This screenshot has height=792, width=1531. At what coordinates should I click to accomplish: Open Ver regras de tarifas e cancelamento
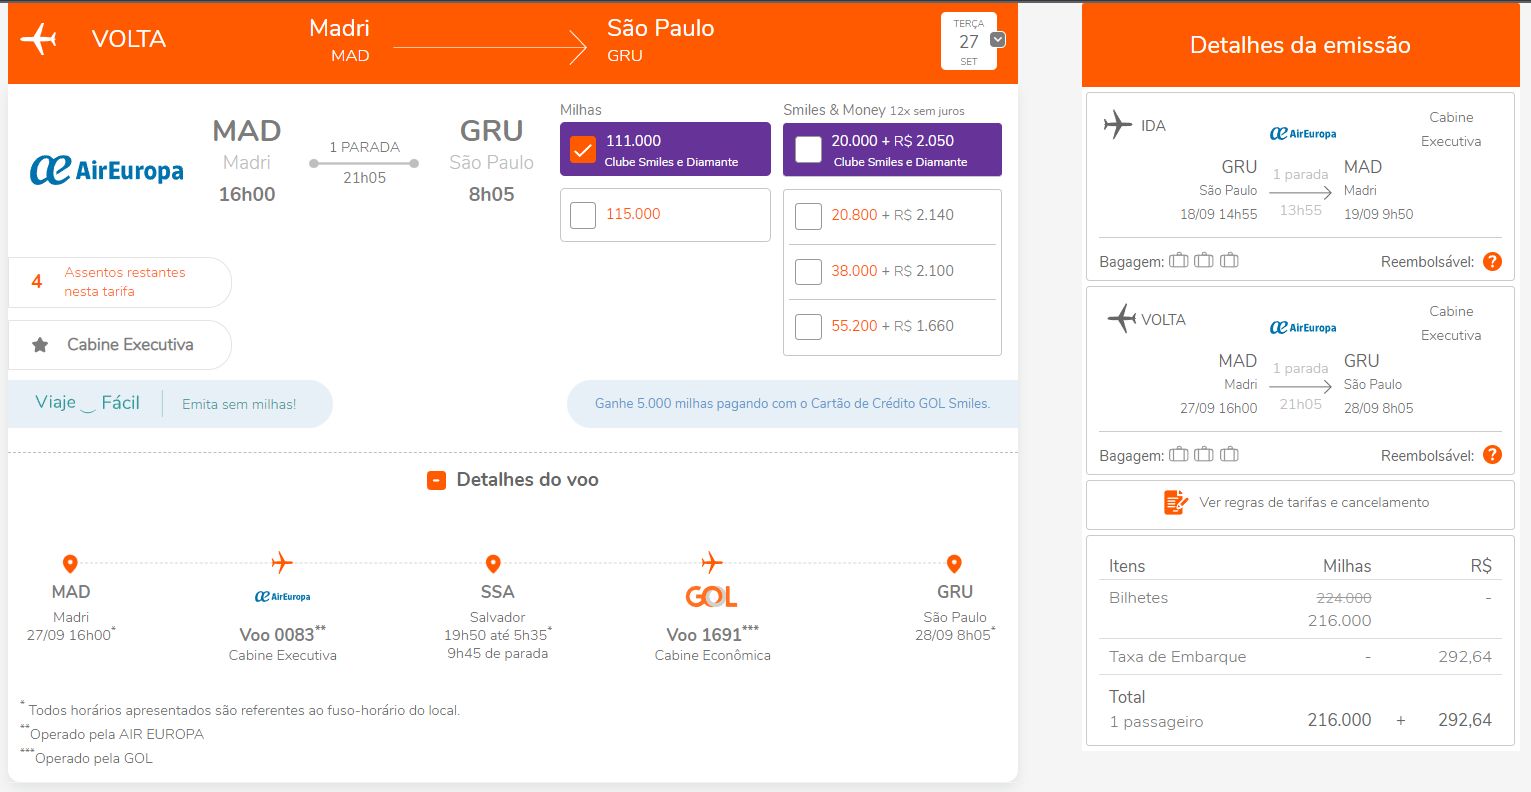coord(1300,503)
